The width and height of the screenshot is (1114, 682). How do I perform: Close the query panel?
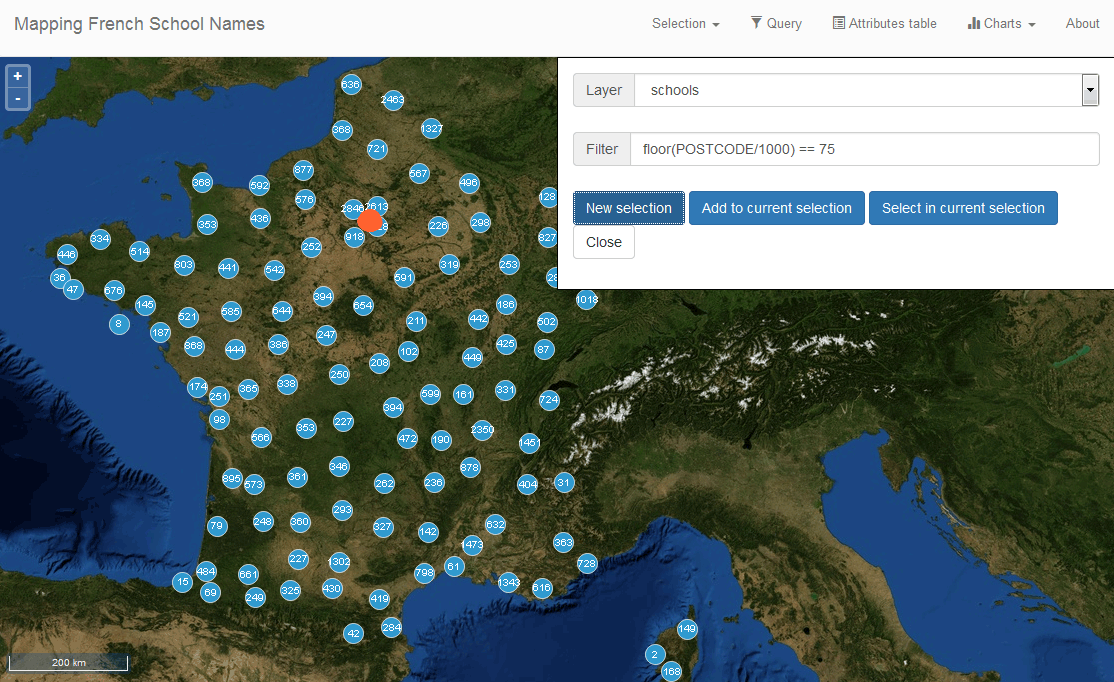click(603, 242)
